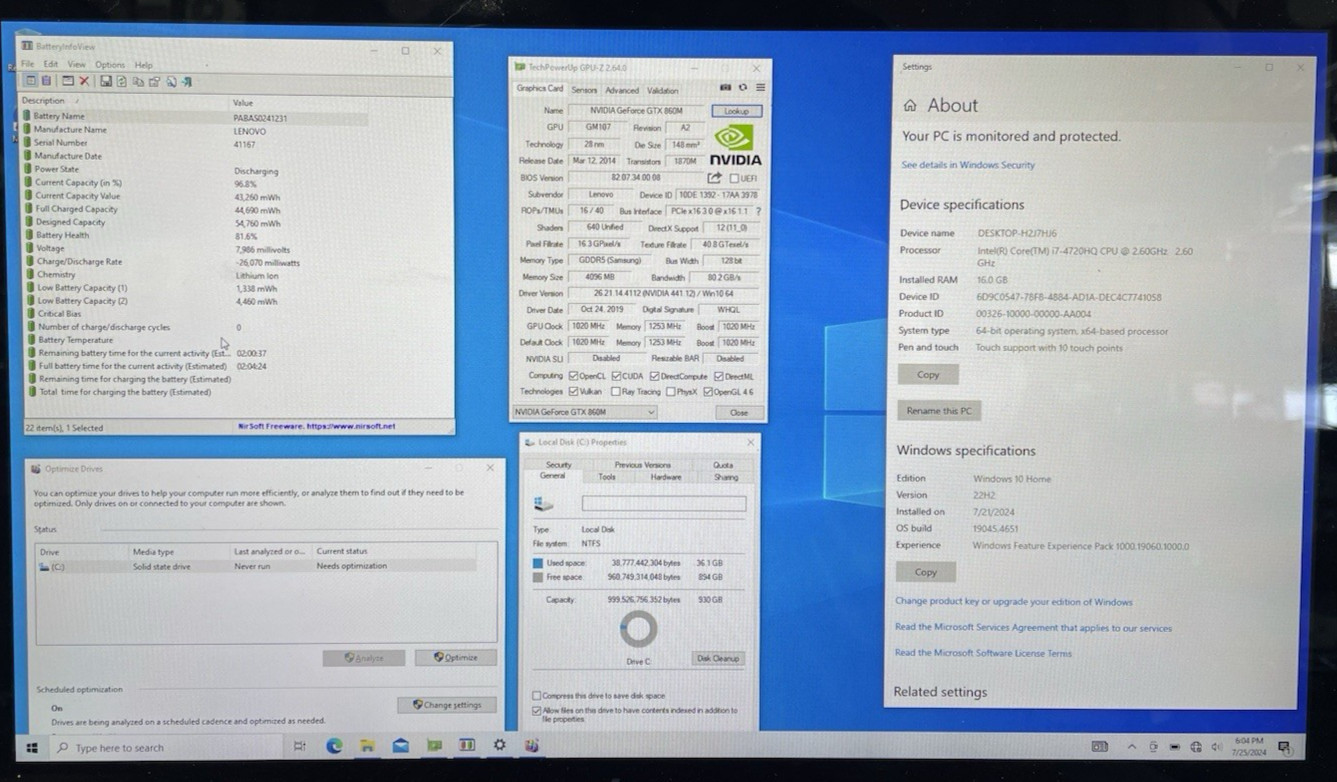Open the File menu in BatteryInfoView

coord(28,64)
